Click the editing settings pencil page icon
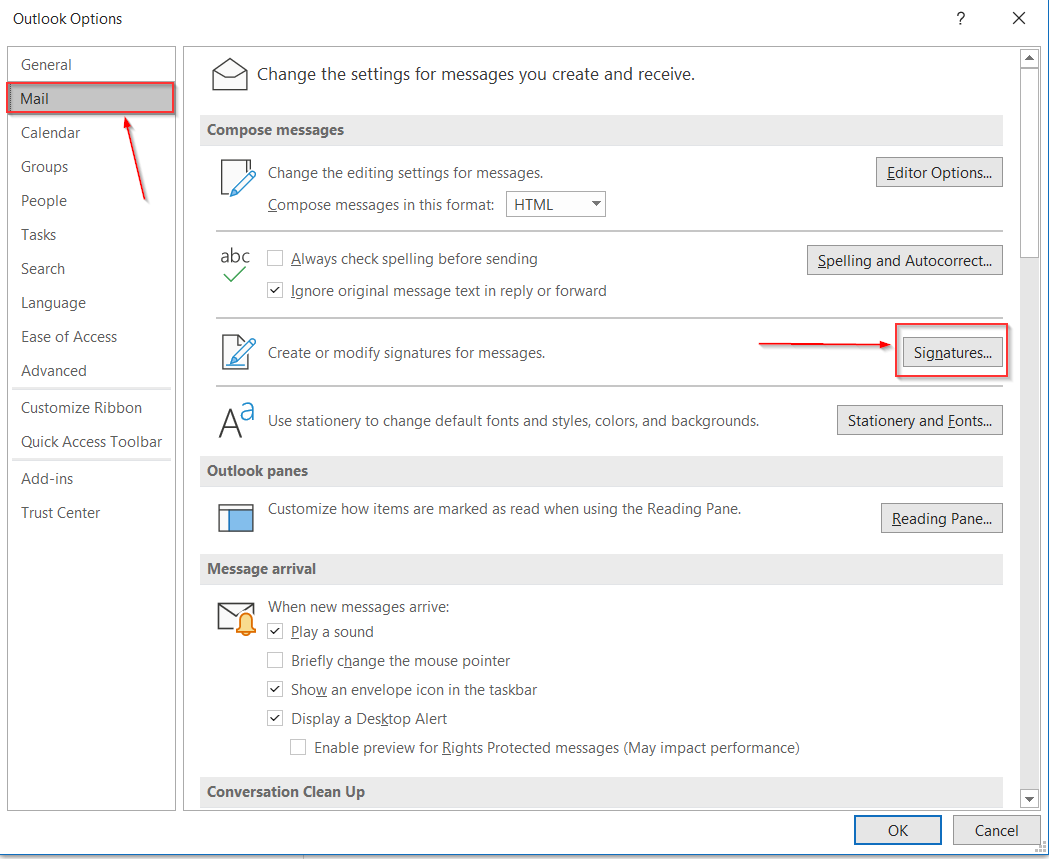This screenshot has height=859, width=1049. click(x=238, y=178)
